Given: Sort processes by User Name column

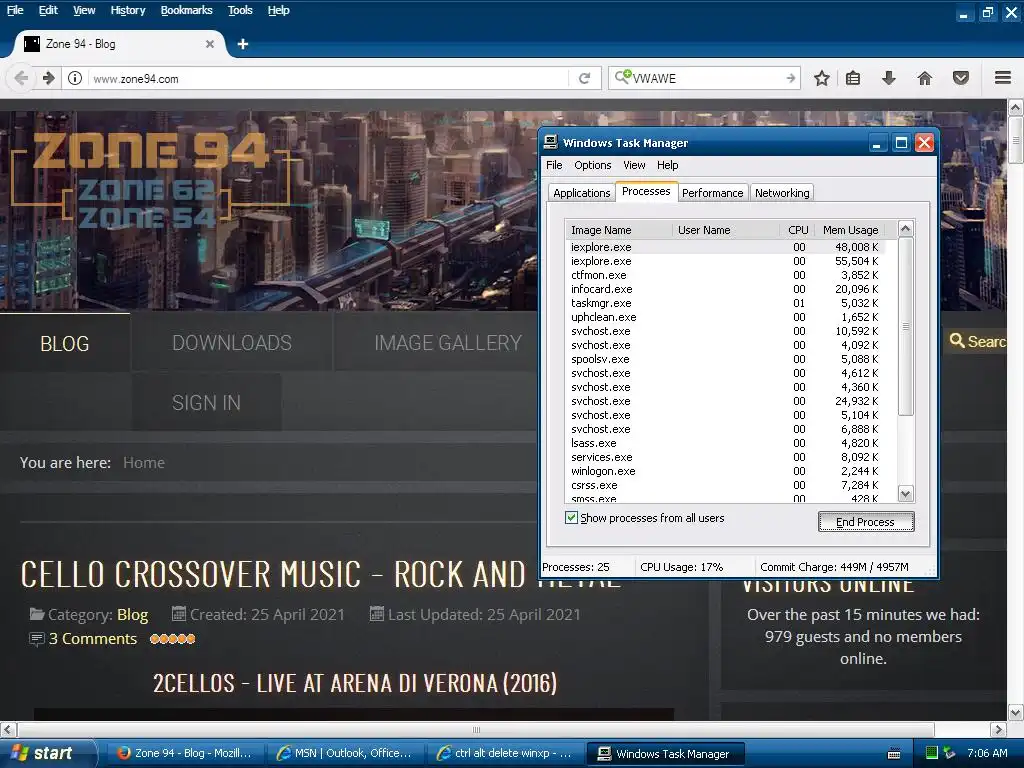Looking at the screenshot, I should point(726,230).
